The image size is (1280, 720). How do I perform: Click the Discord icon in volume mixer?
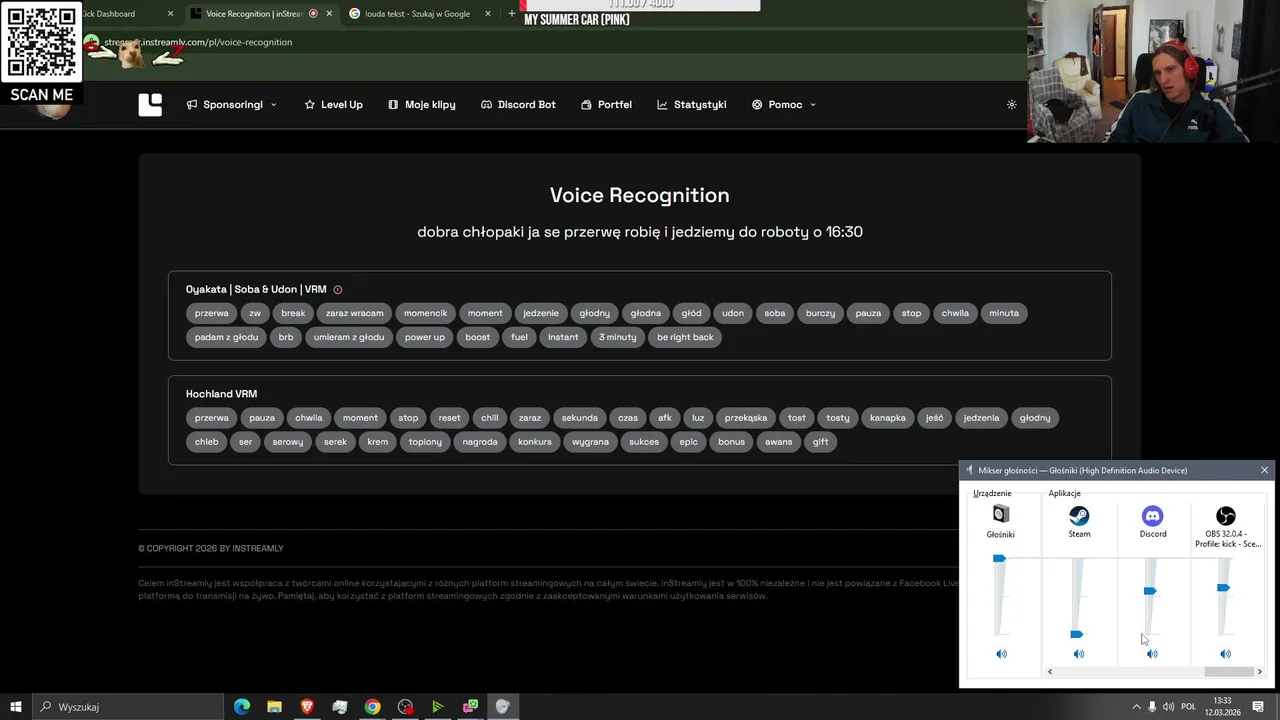[1152, 515]
